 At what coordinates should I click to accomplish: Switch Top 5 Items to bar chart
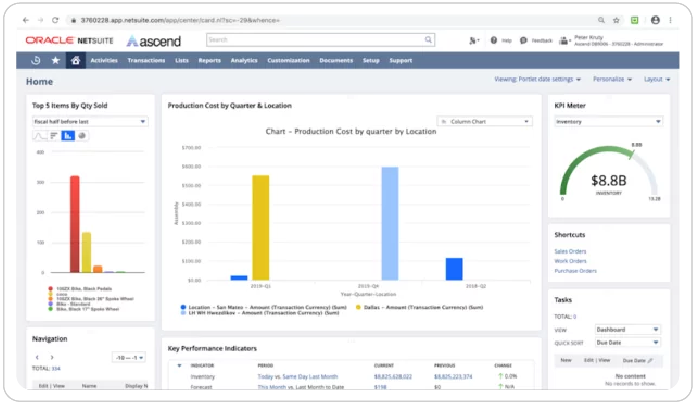point(54,136)
